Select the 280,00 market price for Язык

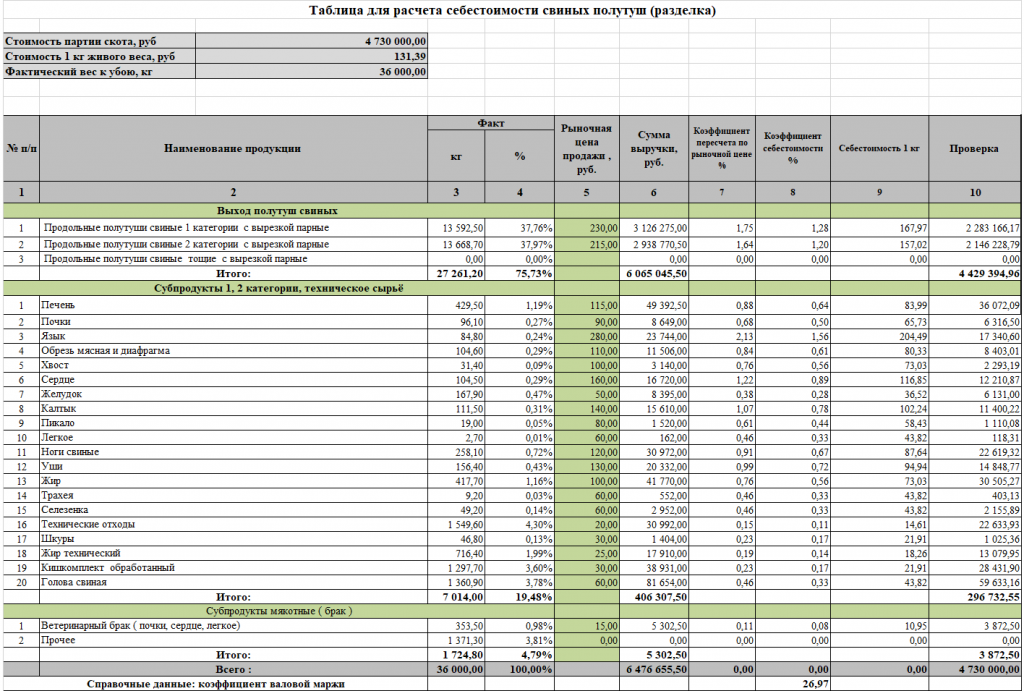click(x=586, y=337)
